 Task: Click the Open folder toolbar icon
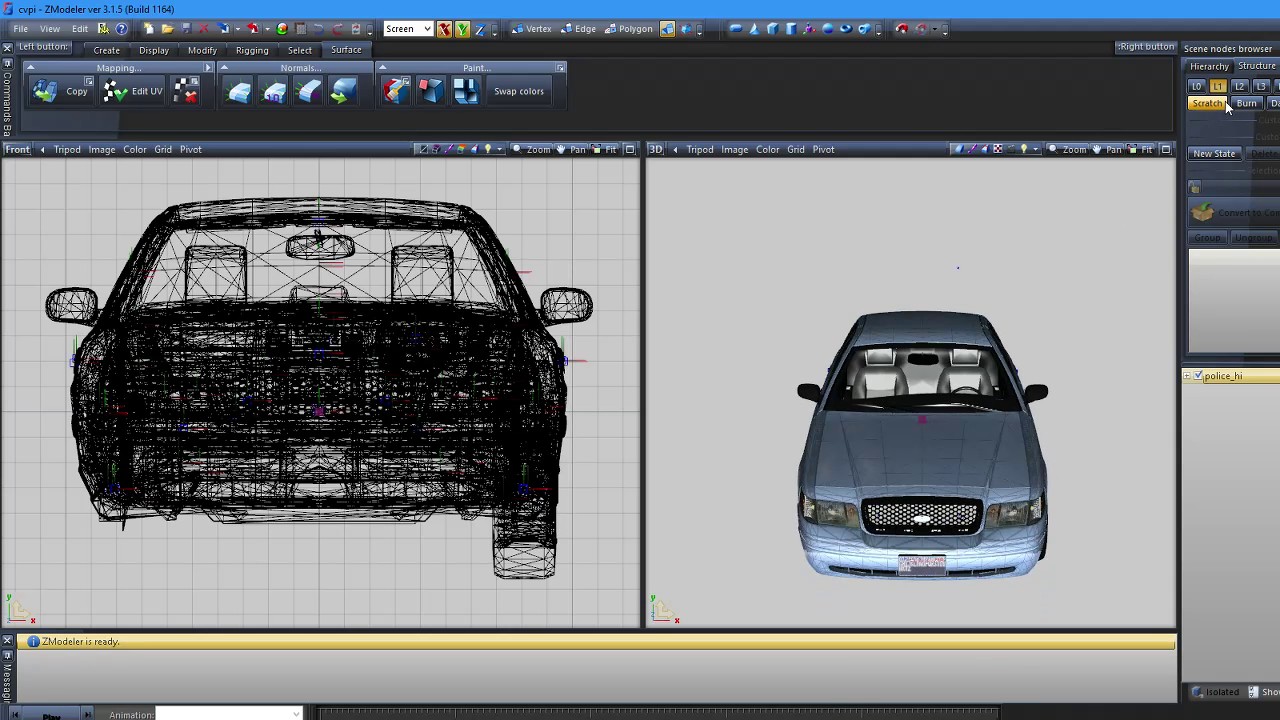tap(167, 29)
